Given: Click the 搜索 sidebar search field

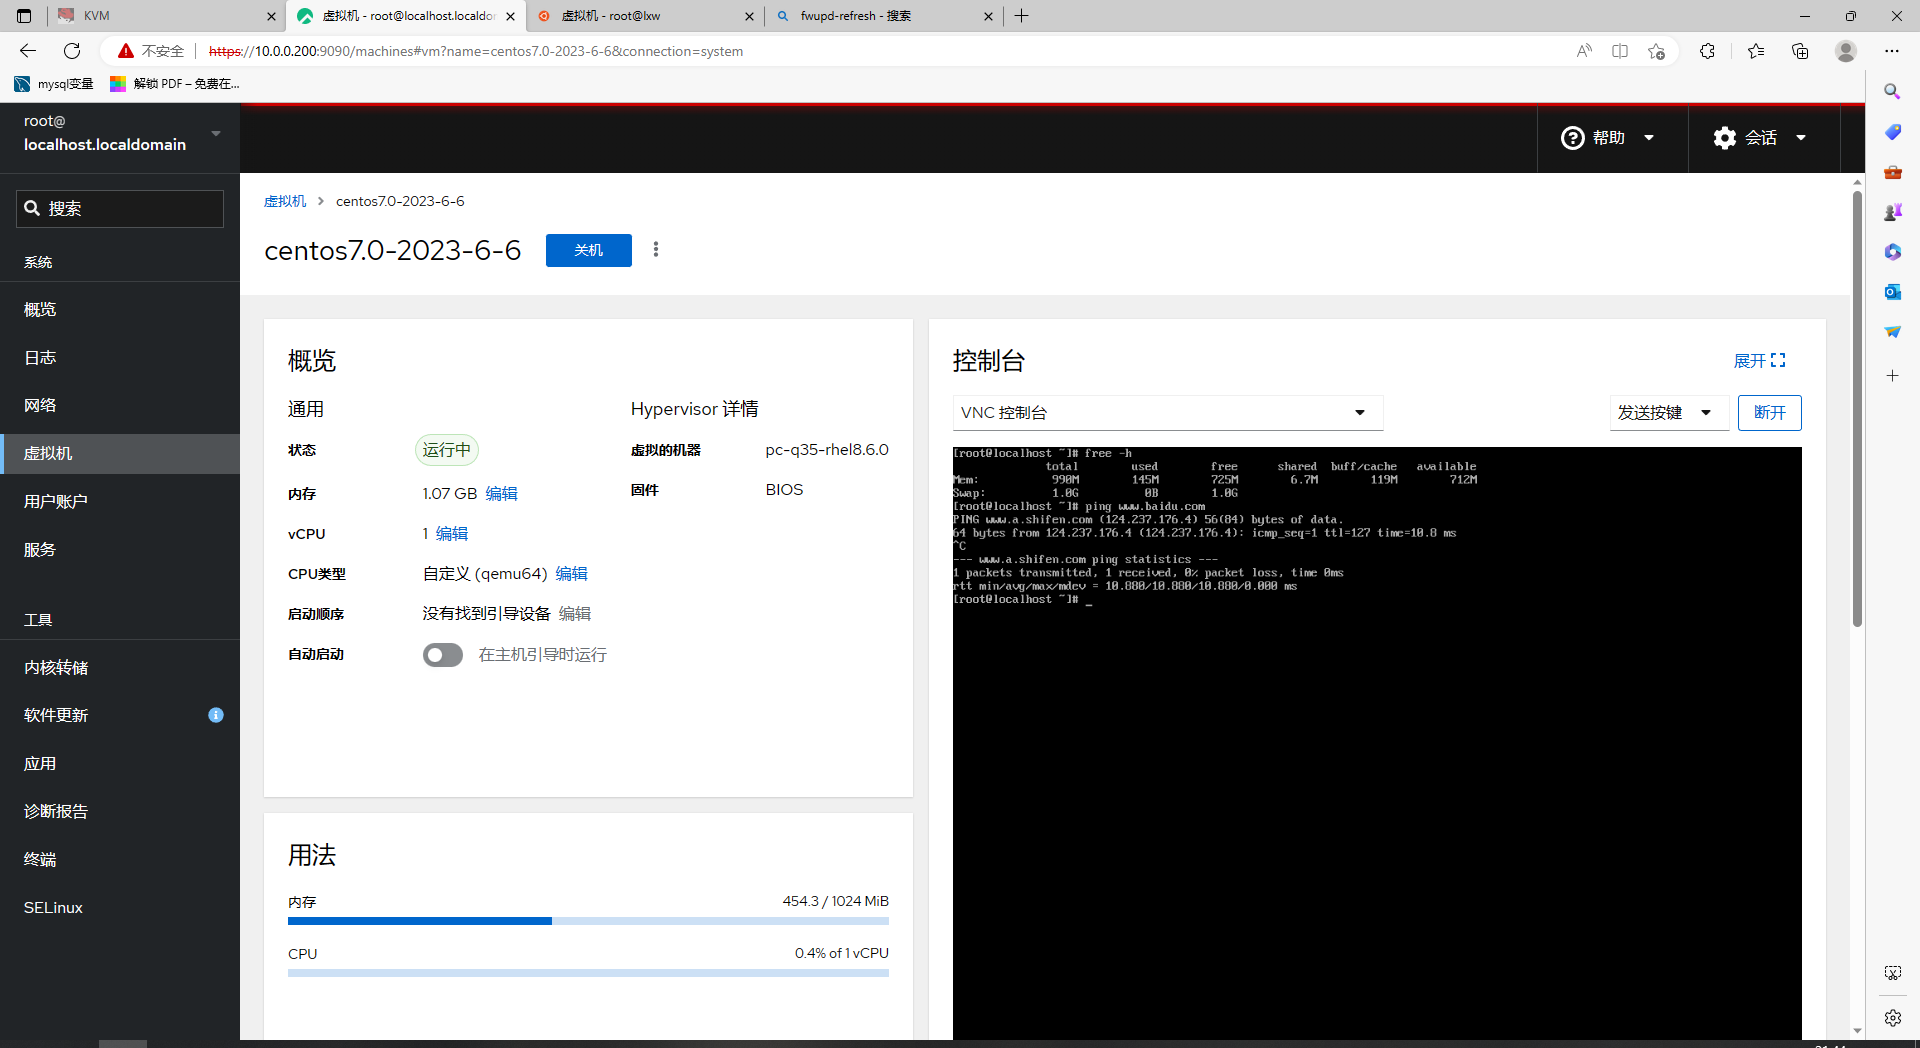Looking at the screenshot, I should click(120, 209).
